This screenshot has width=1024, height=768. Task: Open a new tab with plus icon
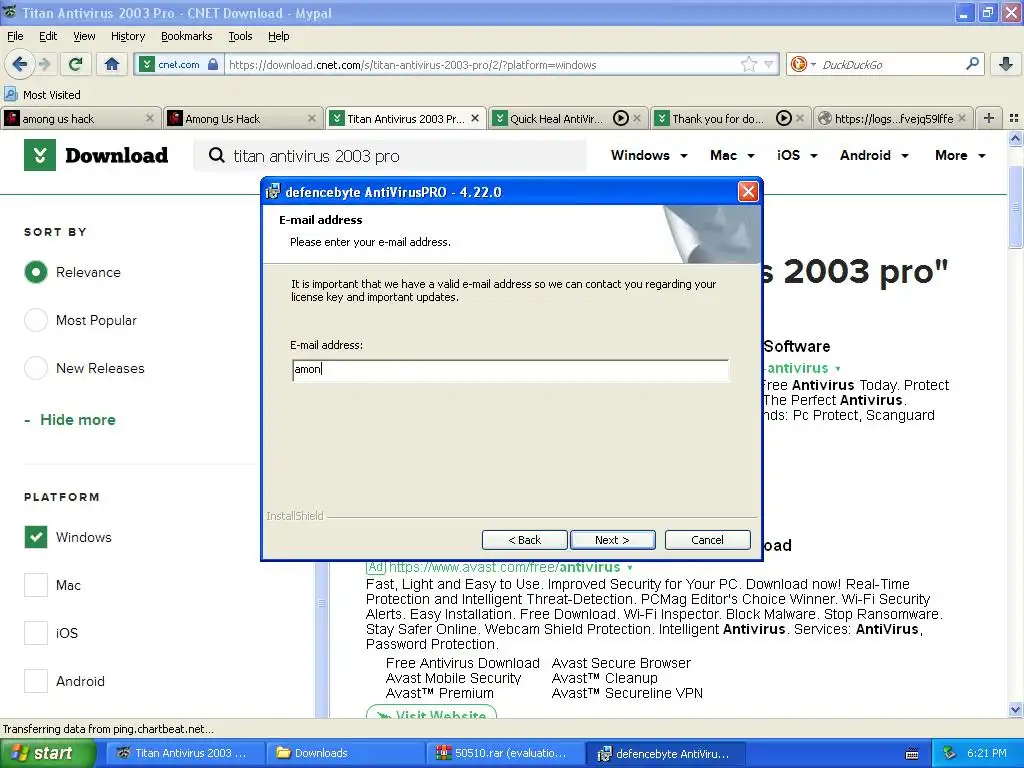(x=989, y=118)
